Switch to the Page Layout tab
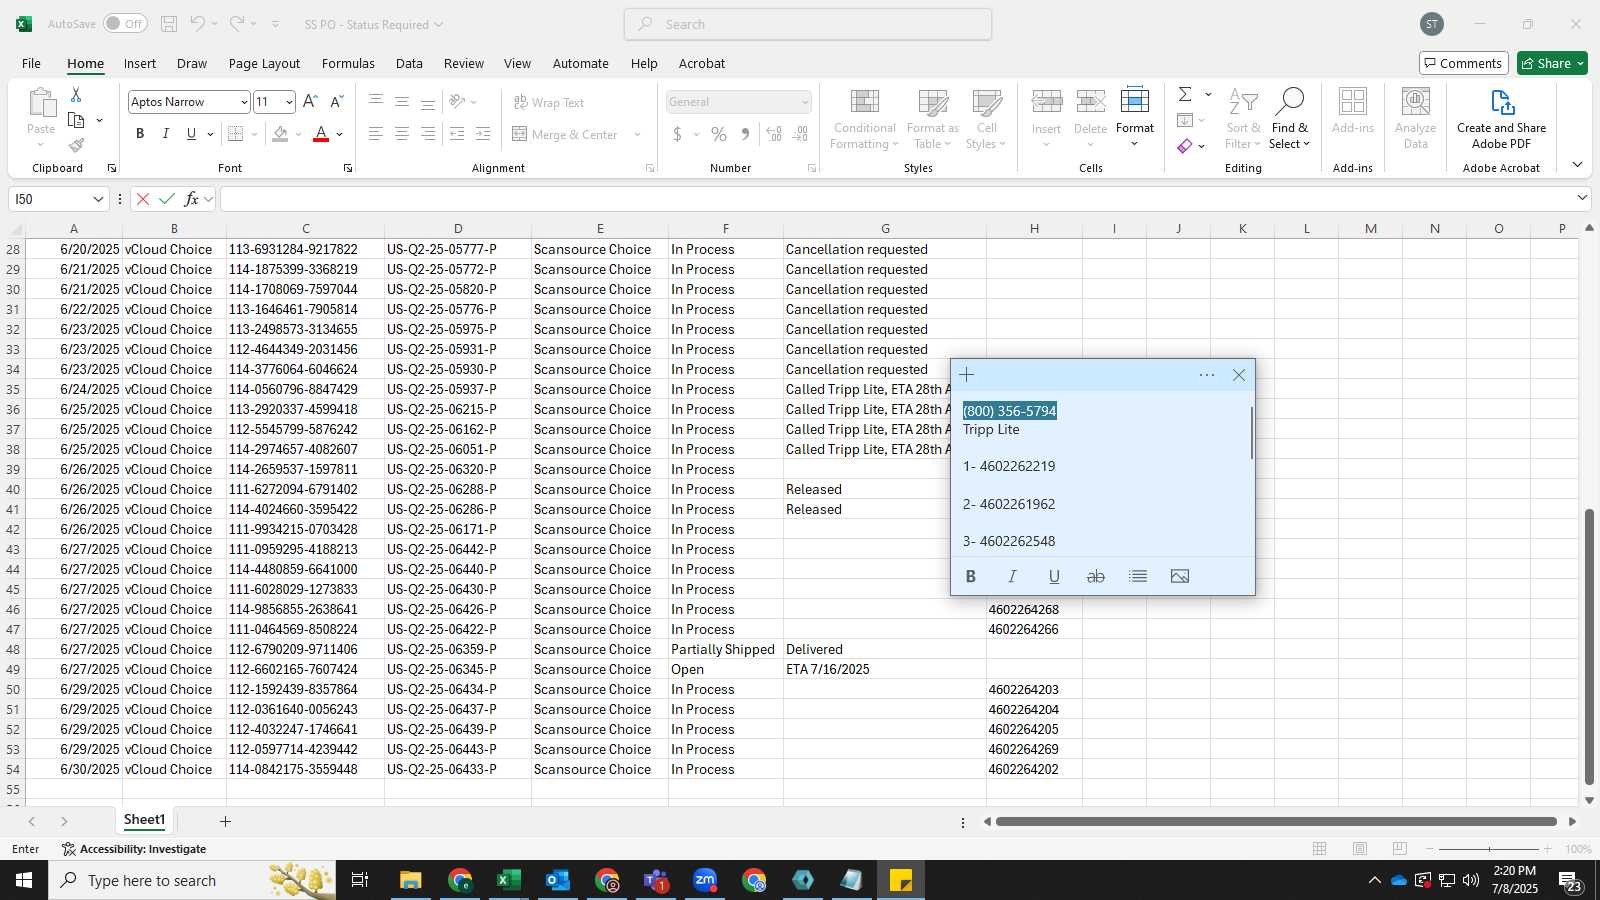1600x900 pixels. [264, 63]
